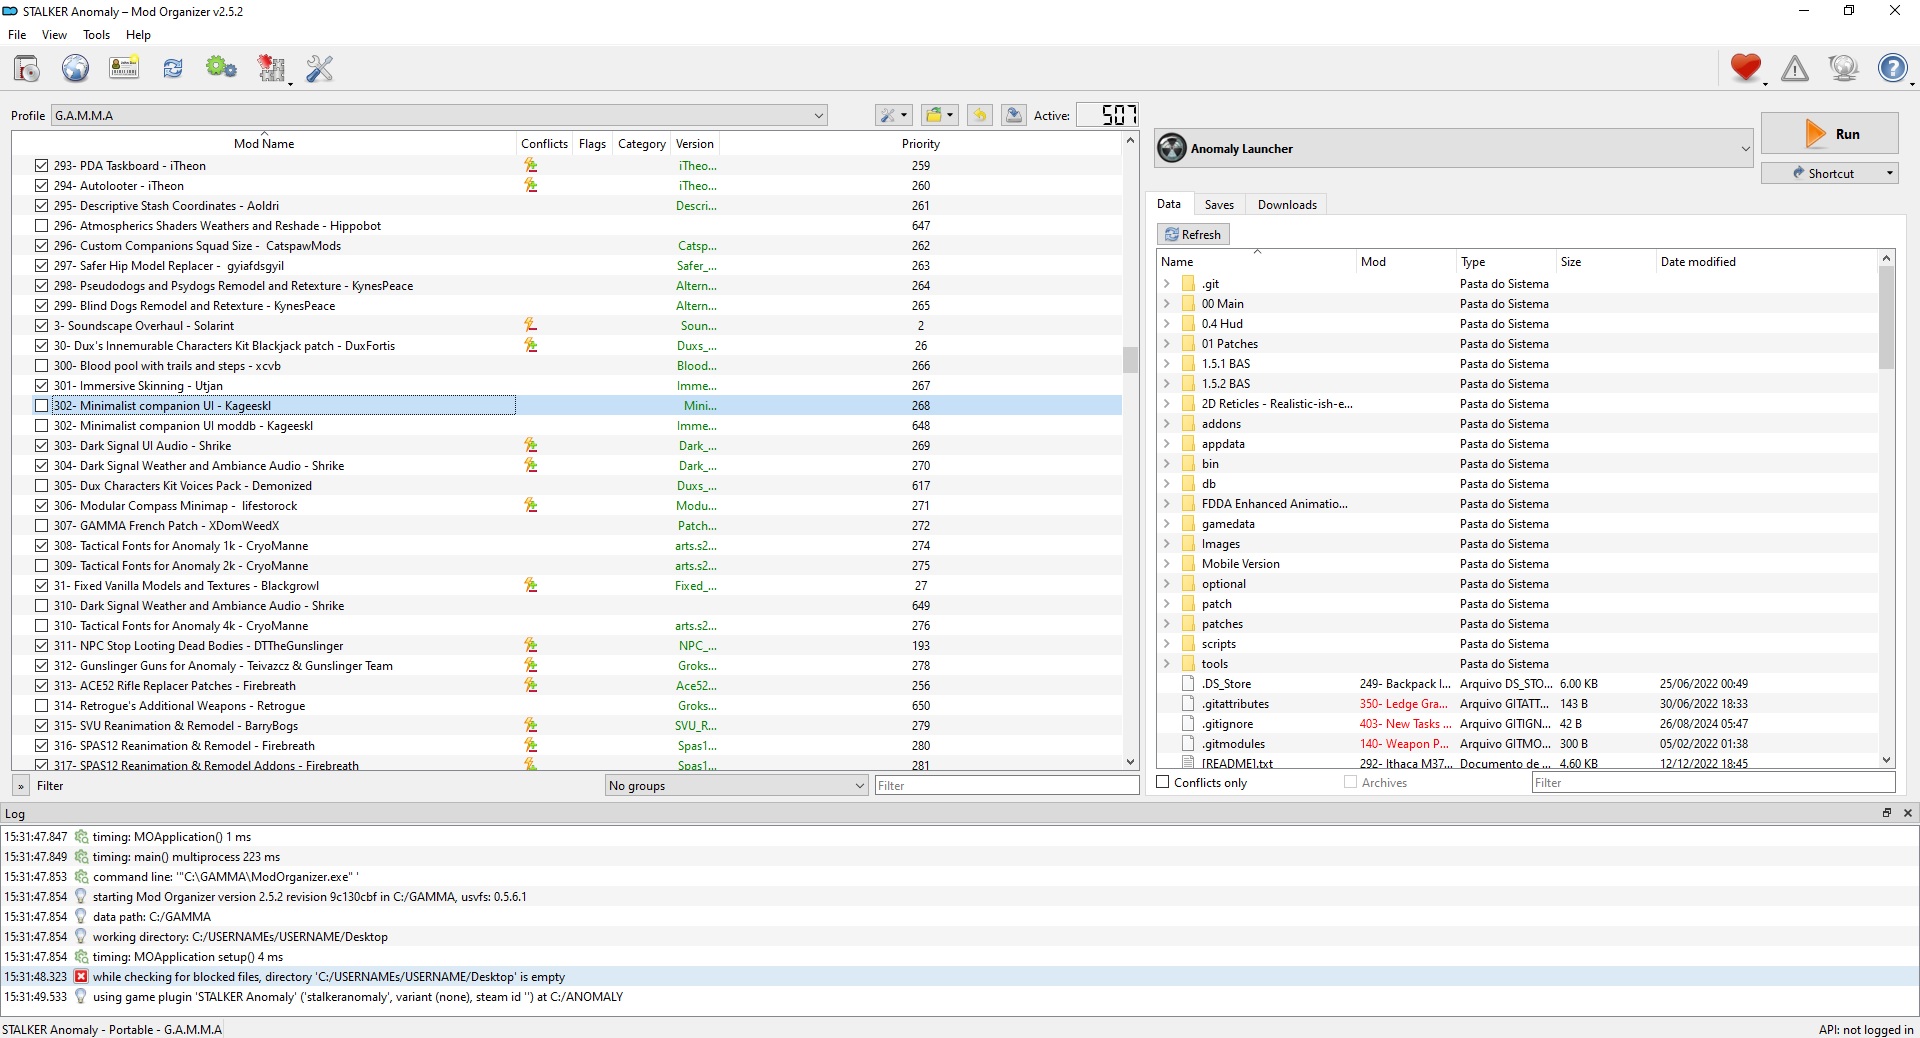Click the create backup icon
This screenshot has height=1038, width=1920.
click(1014, 115)
